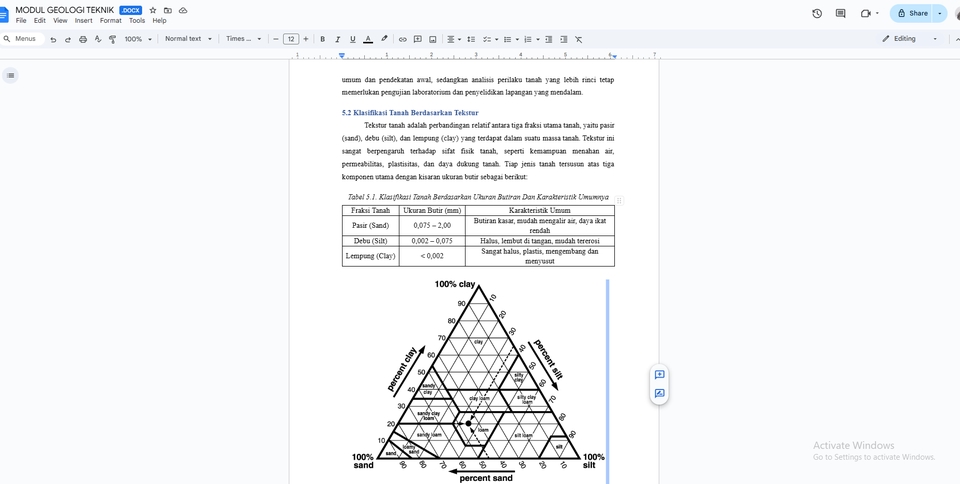Screen dimensions: 960x484
Task: Click the Share button
Action: coord(912,13)
